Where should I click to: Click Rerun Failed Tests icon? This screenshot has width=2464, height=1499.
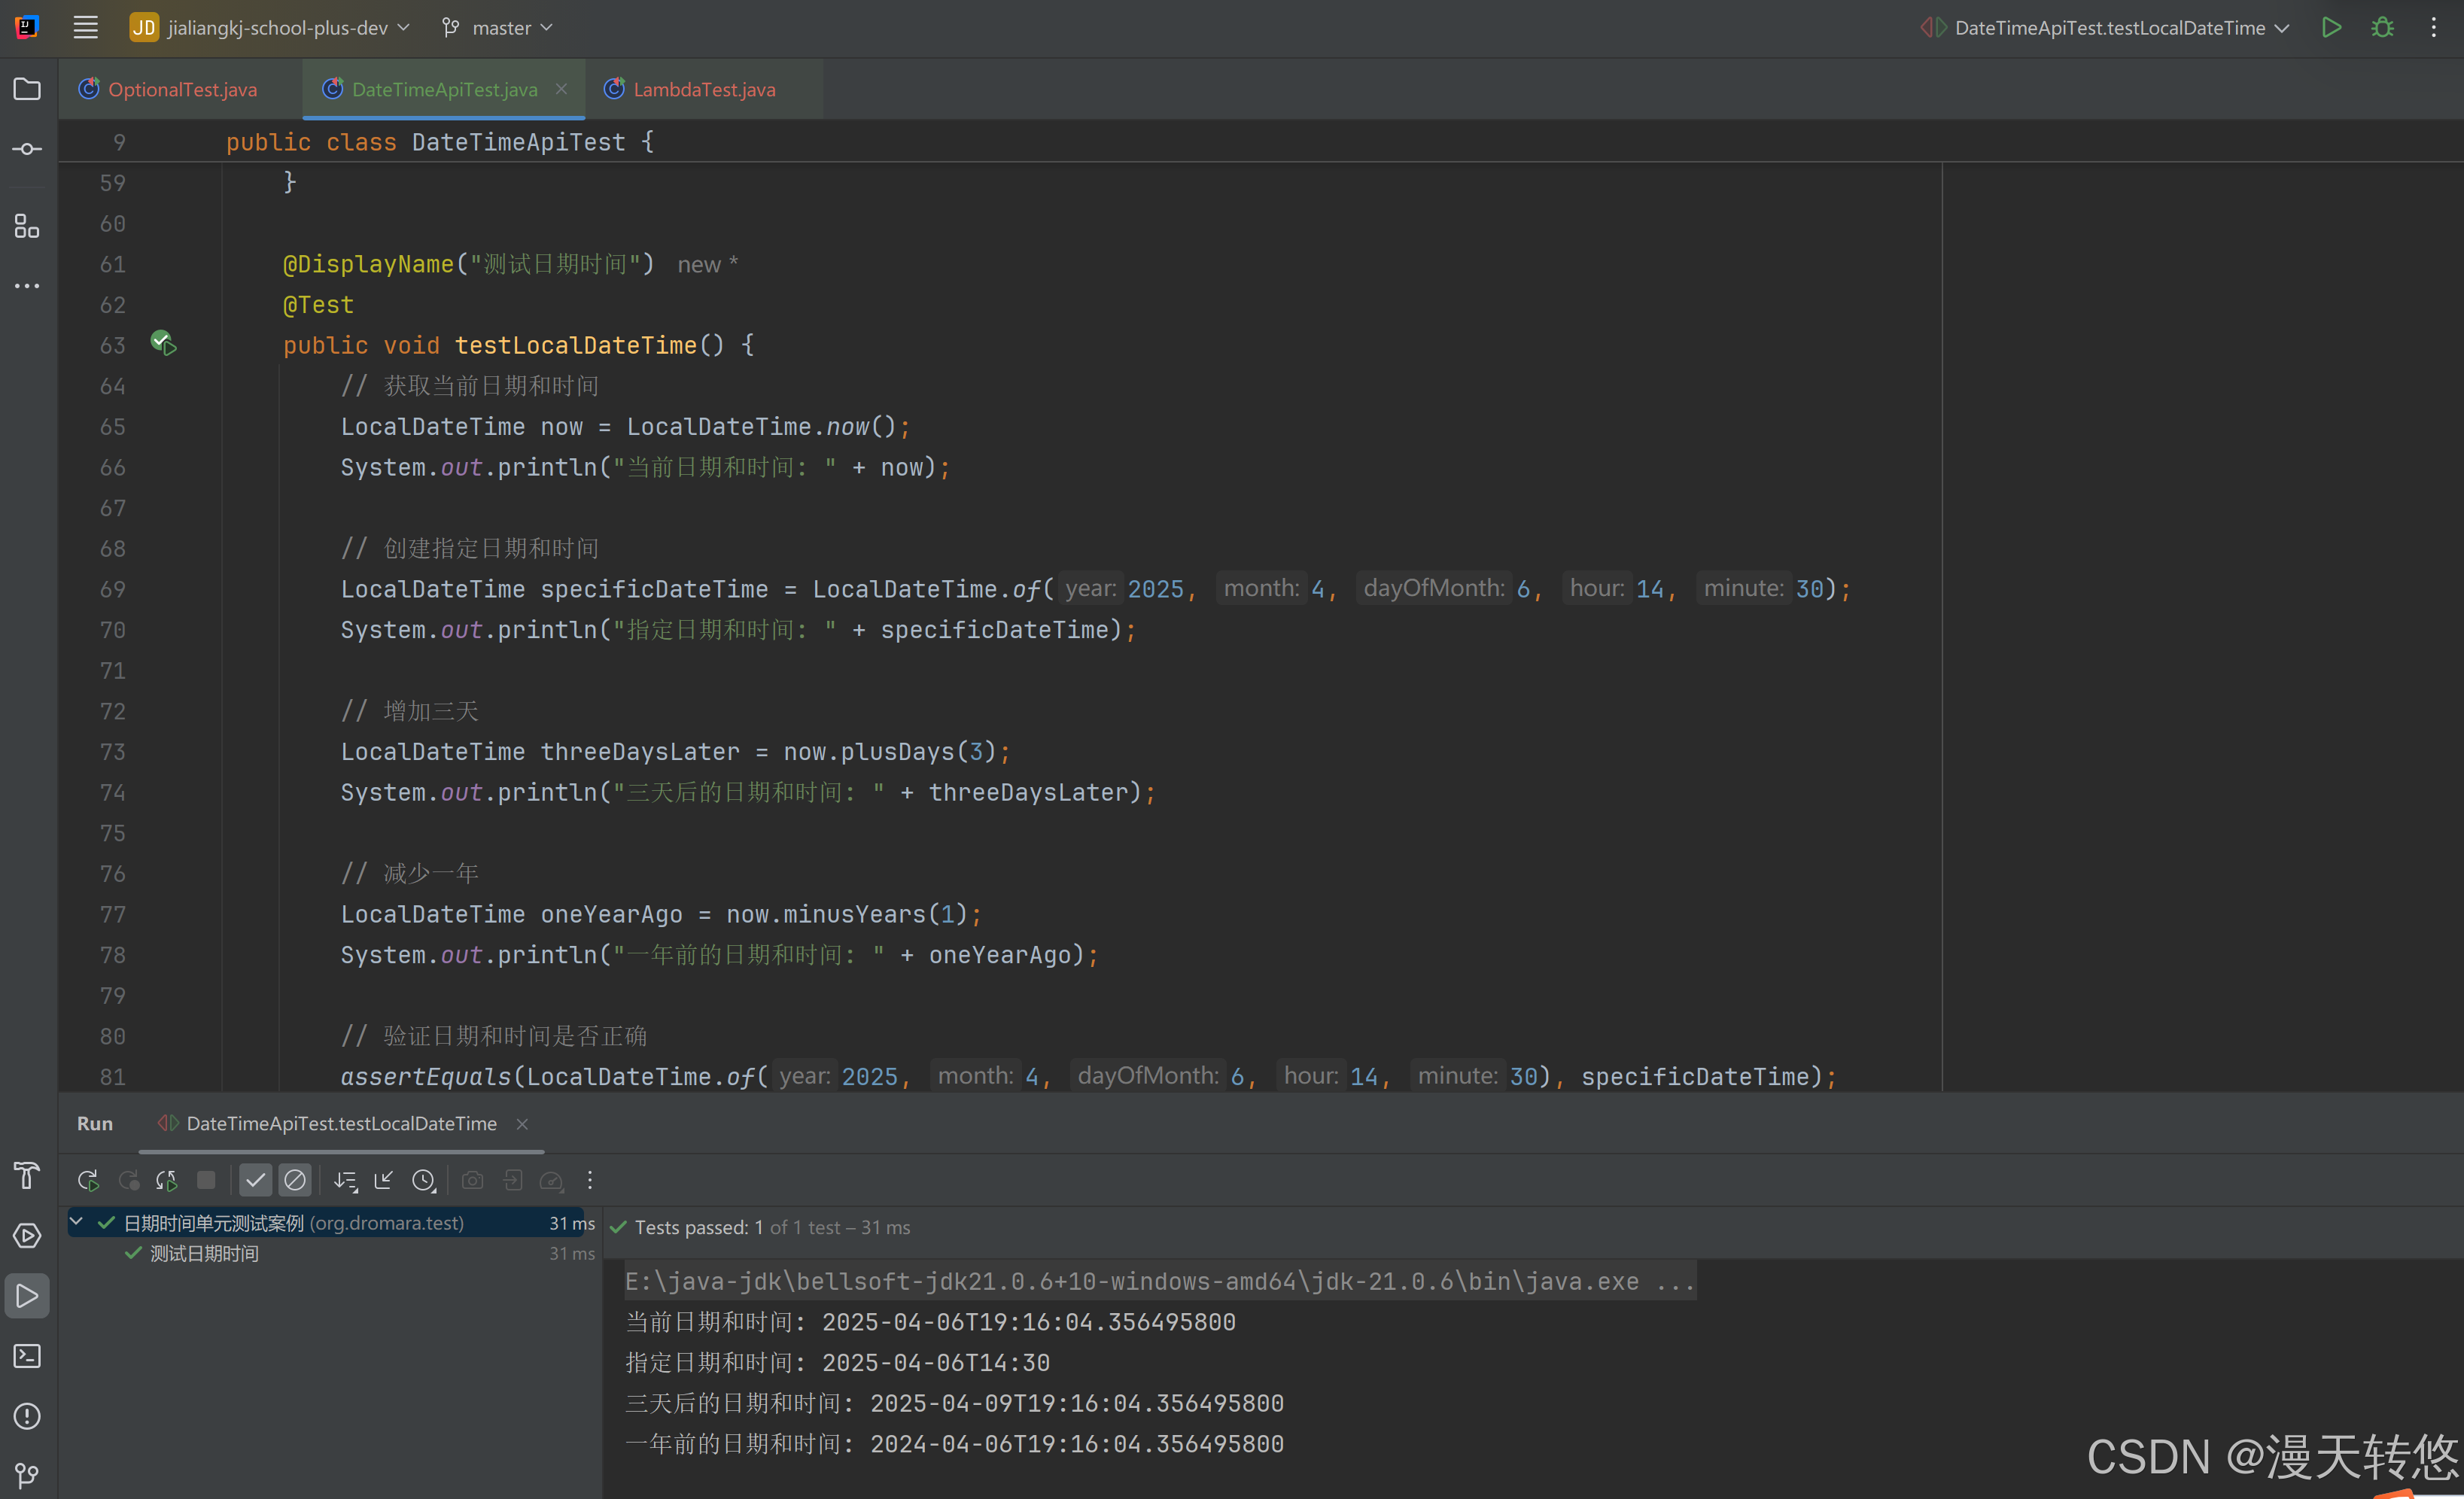click(x=129, y=1181)
